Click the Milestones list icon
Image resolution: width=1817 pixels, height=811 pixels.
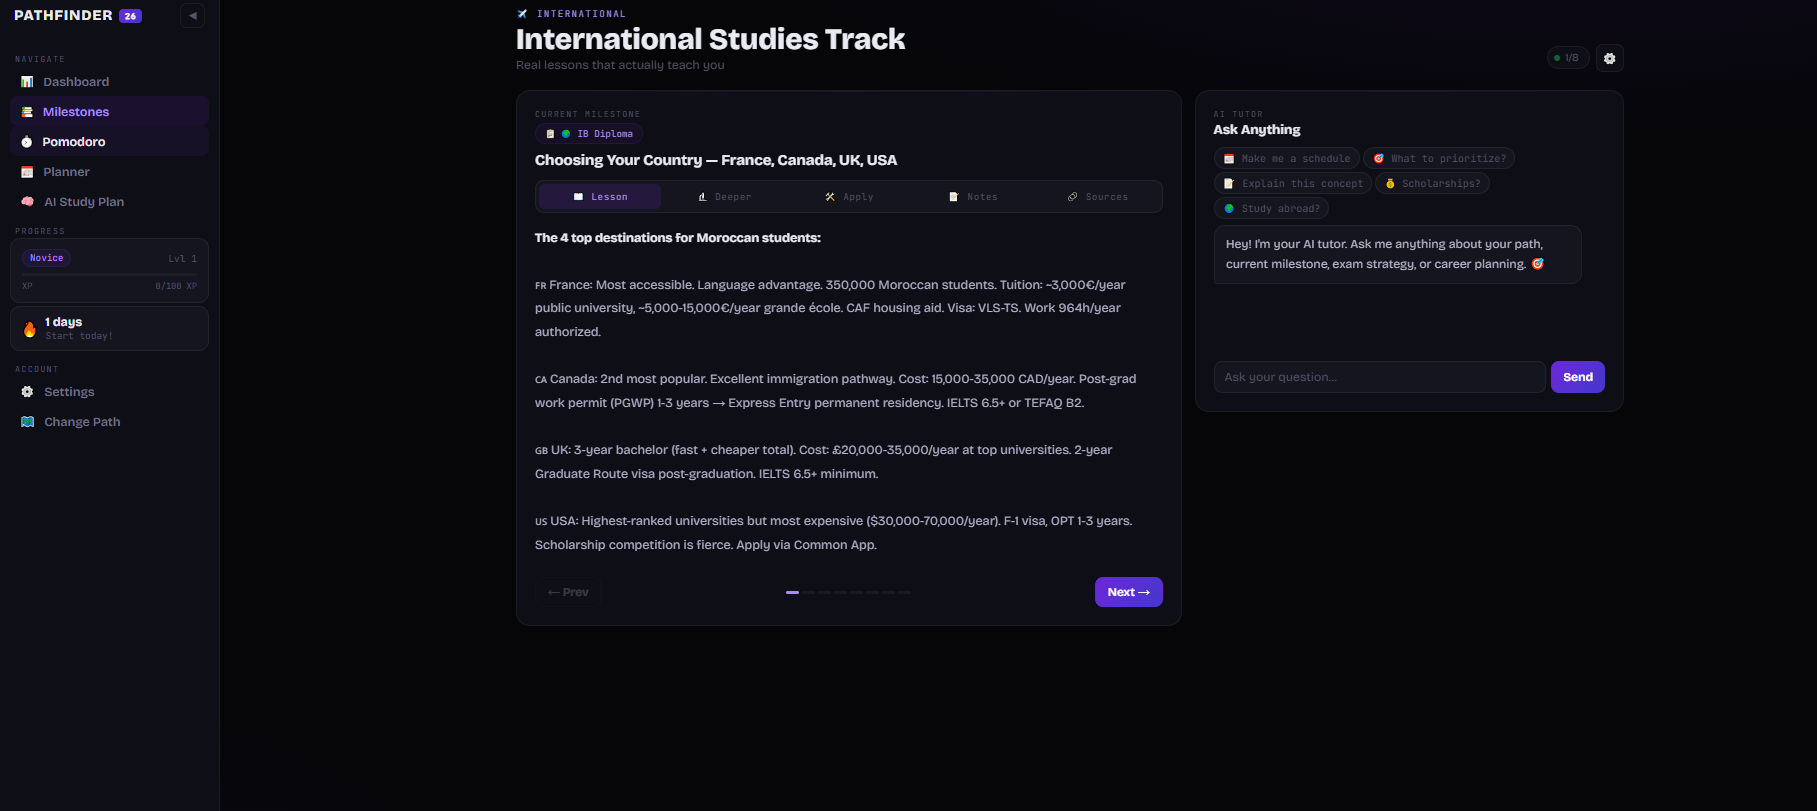coord(27,112)
